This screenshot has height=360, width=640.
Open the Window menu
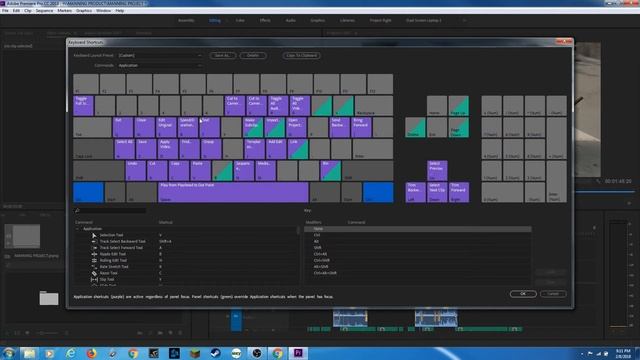pyautogui.click(x=103, y=11)
